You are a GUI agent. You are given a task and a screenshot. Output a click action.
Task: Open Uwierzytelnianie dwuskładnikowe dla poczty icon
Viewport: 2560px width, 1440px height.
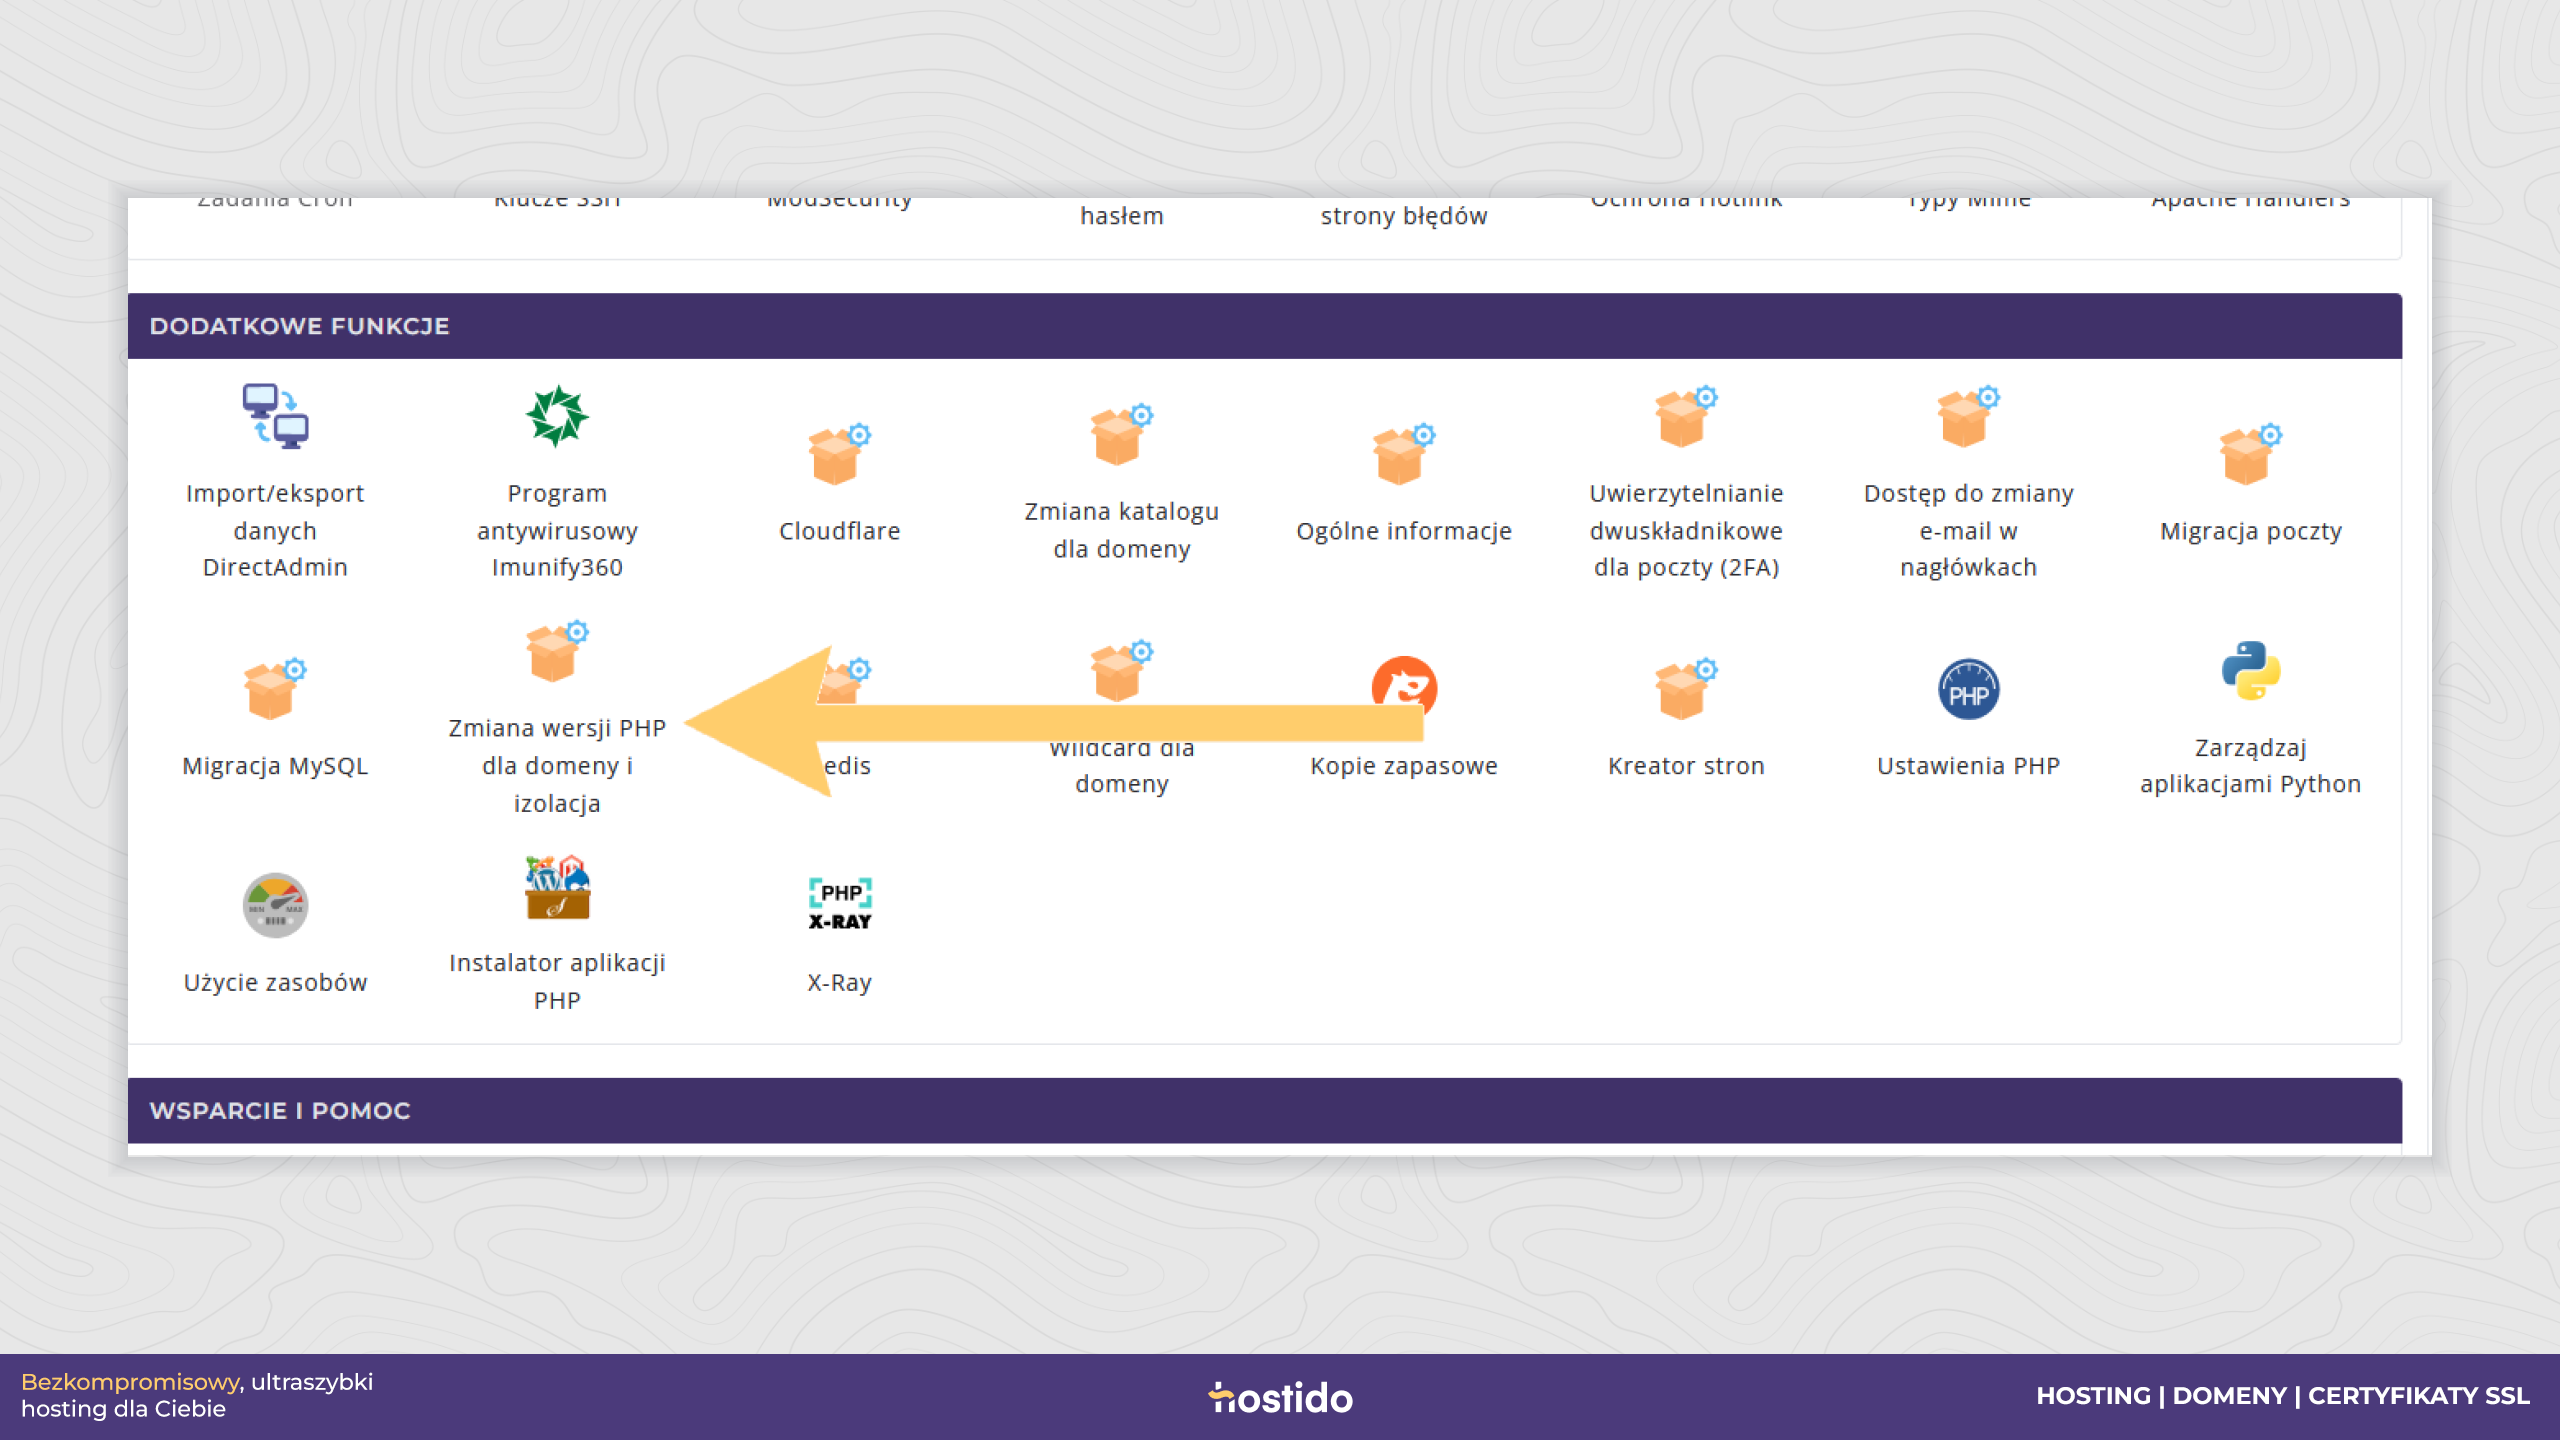[1685, 416]
